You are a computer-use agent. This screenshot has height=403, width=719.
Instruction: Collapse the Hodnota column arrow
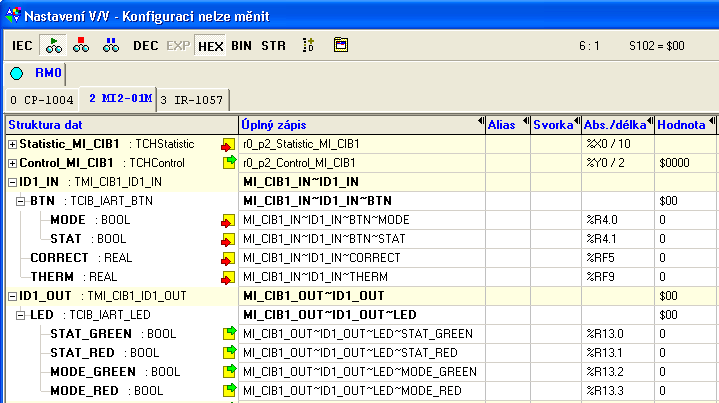pos(711,121)
